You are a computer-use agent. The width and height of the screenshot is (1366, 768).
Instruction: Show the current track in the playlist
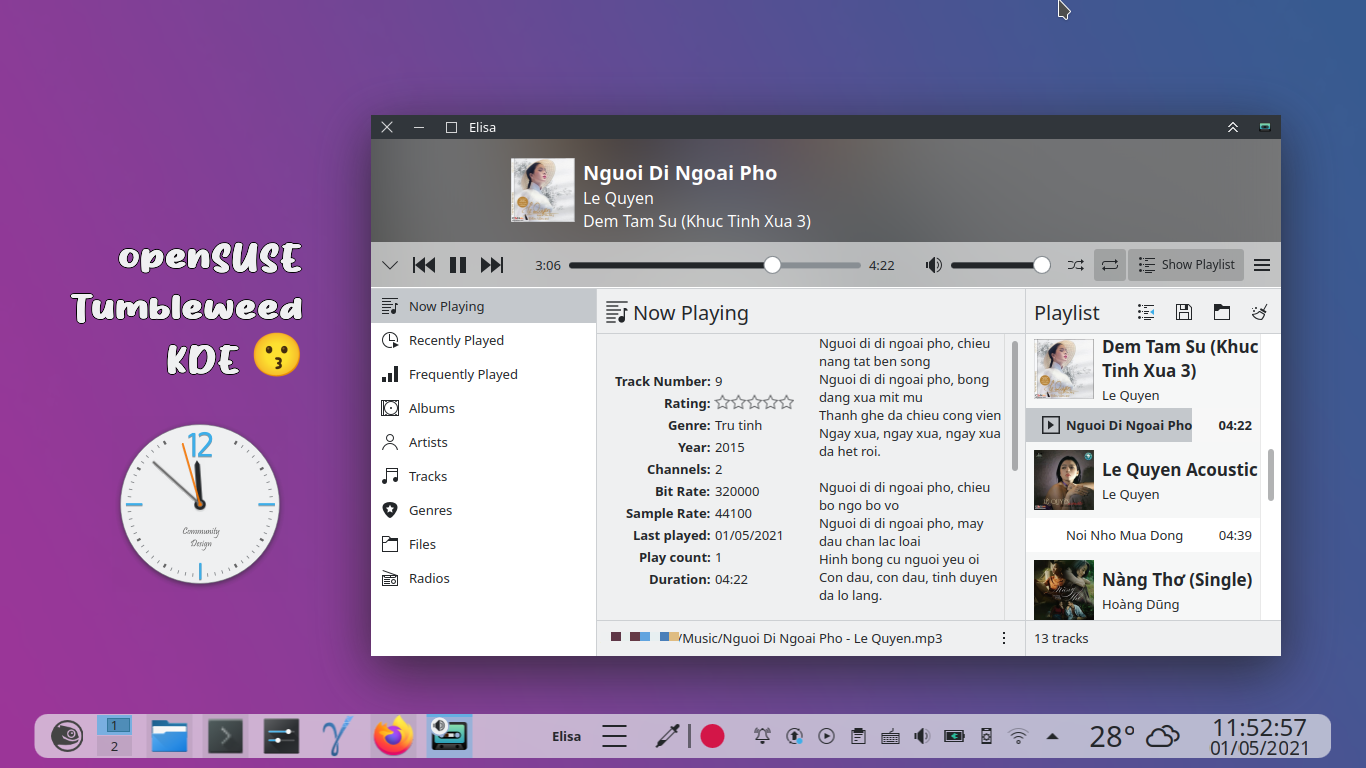[x=1146, y=312]
